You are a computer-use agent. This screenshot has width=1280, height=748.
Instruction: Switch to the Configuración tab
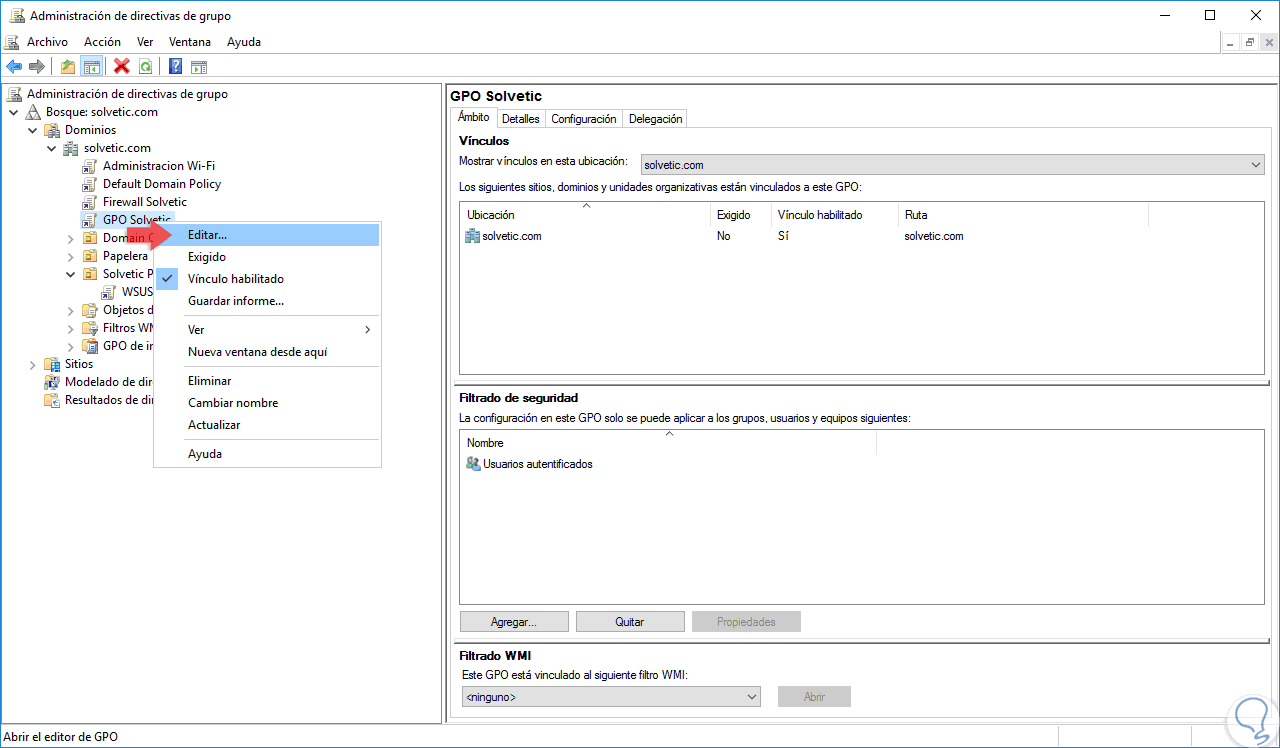[x=584, y=119]
